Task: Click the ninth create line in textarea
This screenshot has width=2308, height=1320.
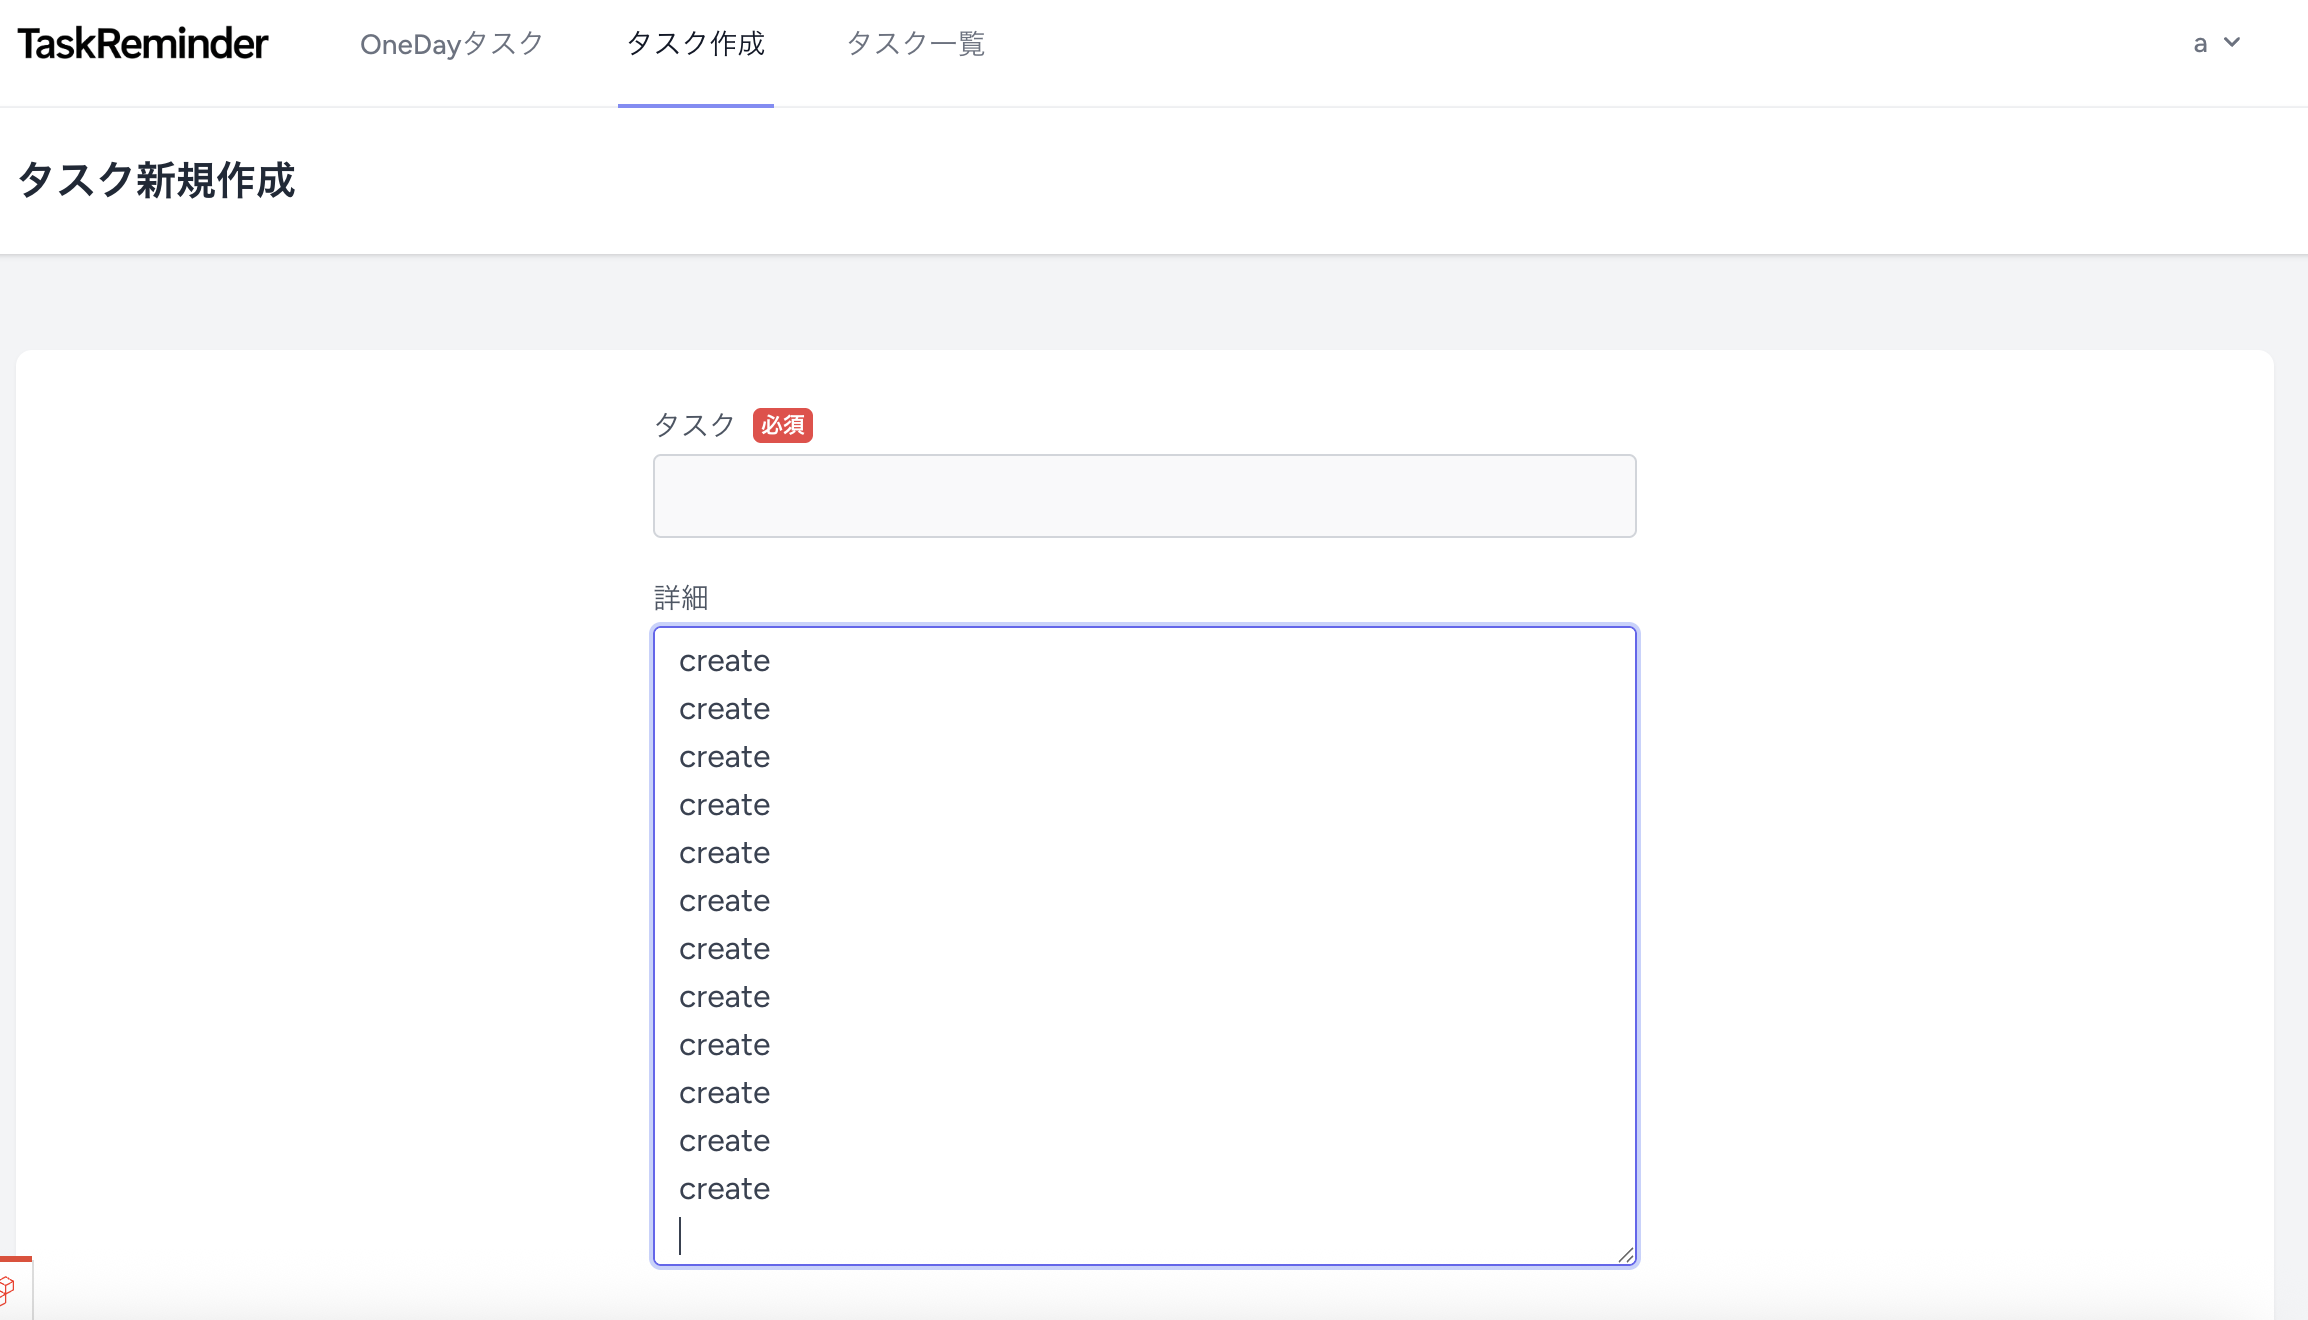Action: (724, 1045)
